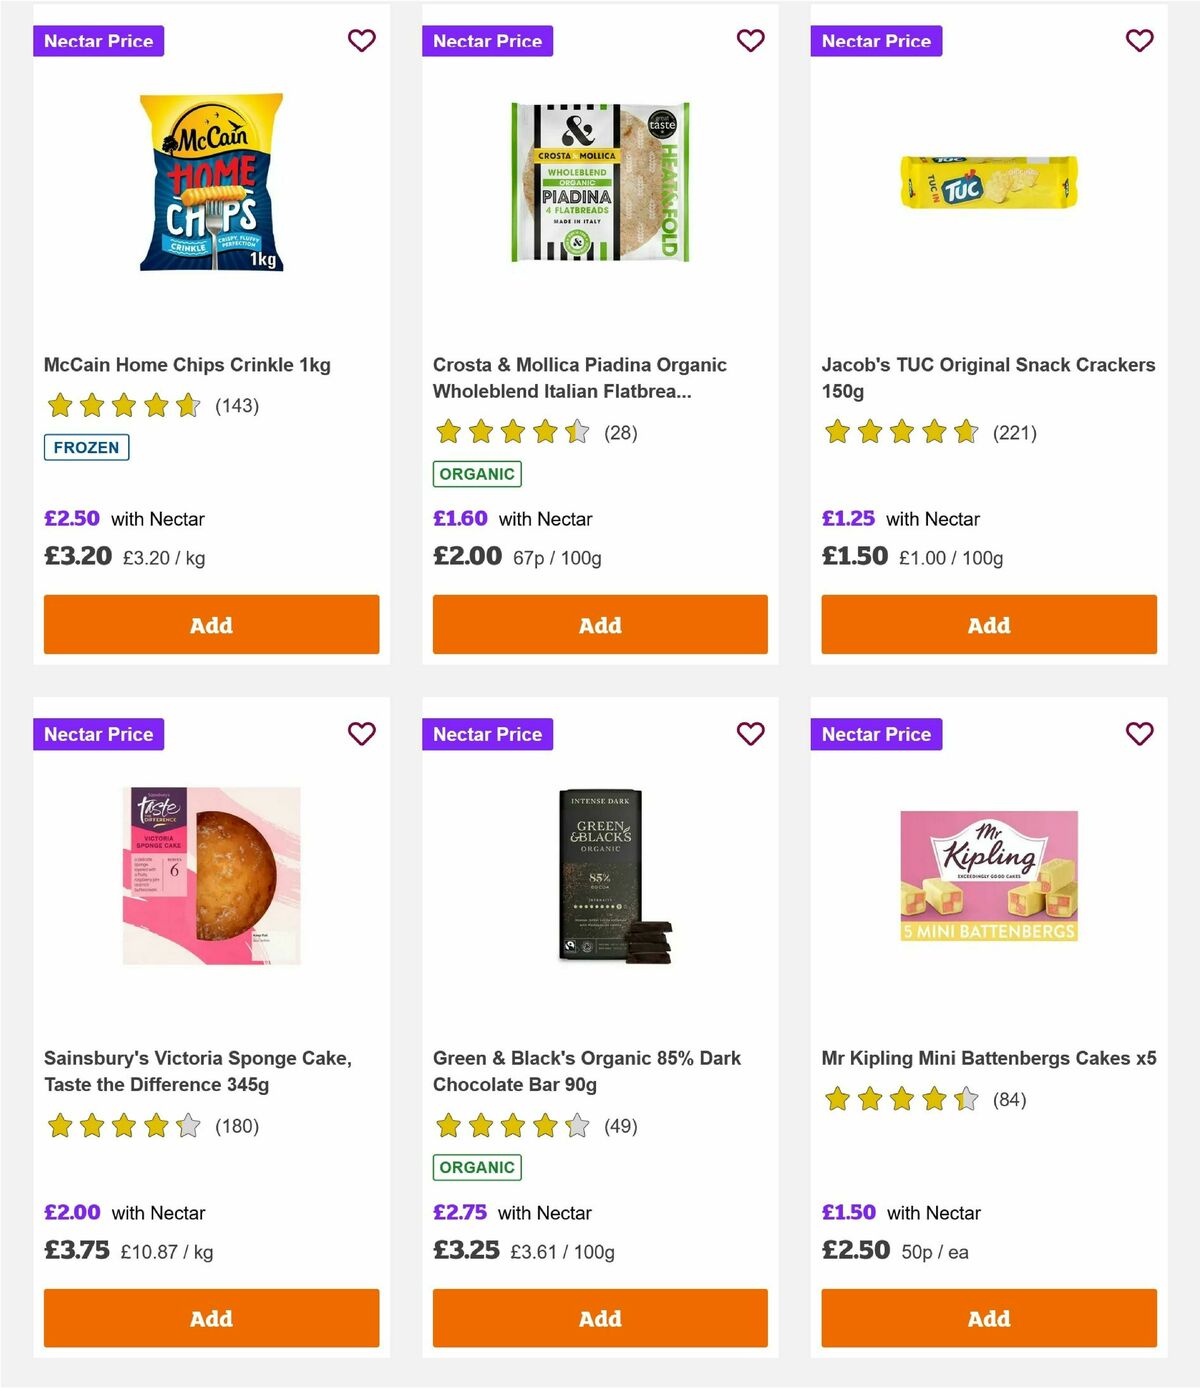Open the McCain Home Chips Crinkle product page
This screenshot has width=1200, height=1388.
tap(188, 364)
